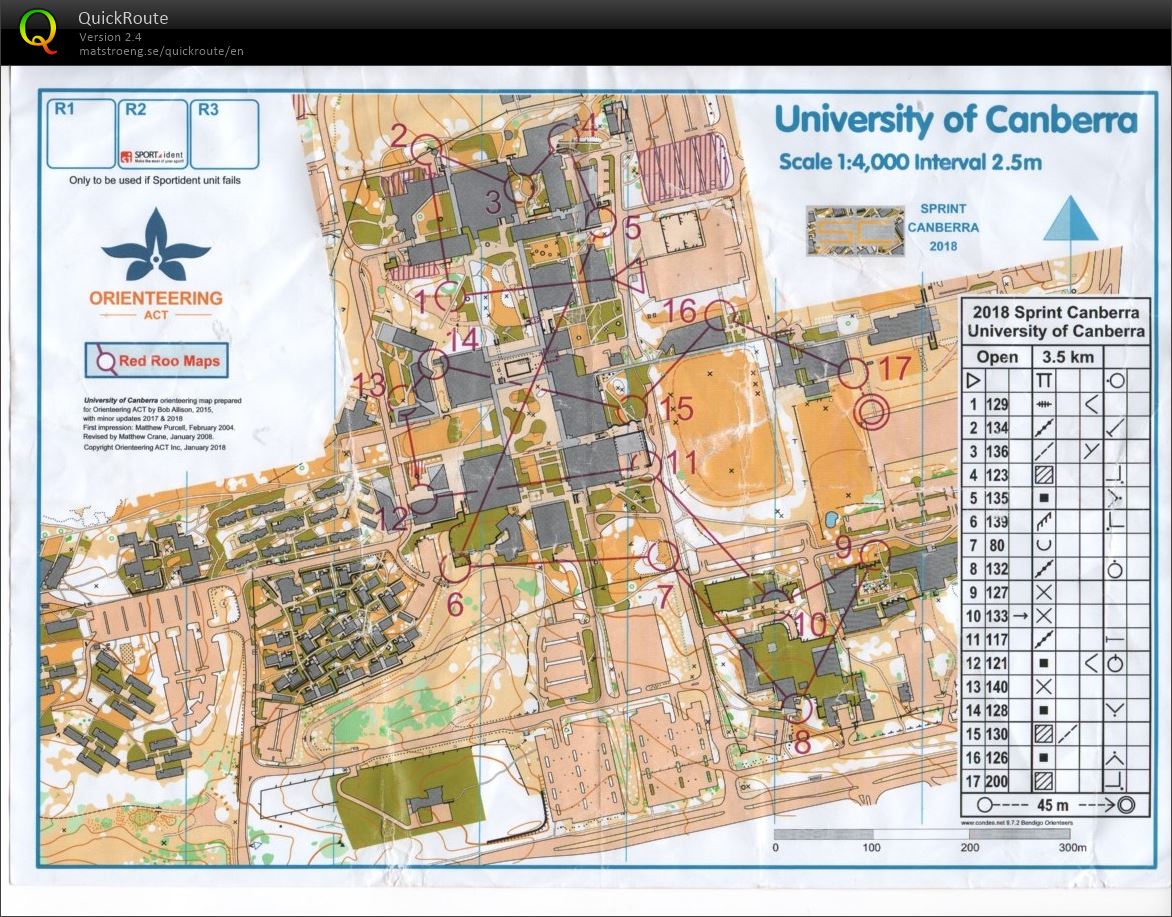This screenshot has width=1172, height=917.
Task: Open the matstroeng.se/quickroute/en link
Action: tap(161, 51)
